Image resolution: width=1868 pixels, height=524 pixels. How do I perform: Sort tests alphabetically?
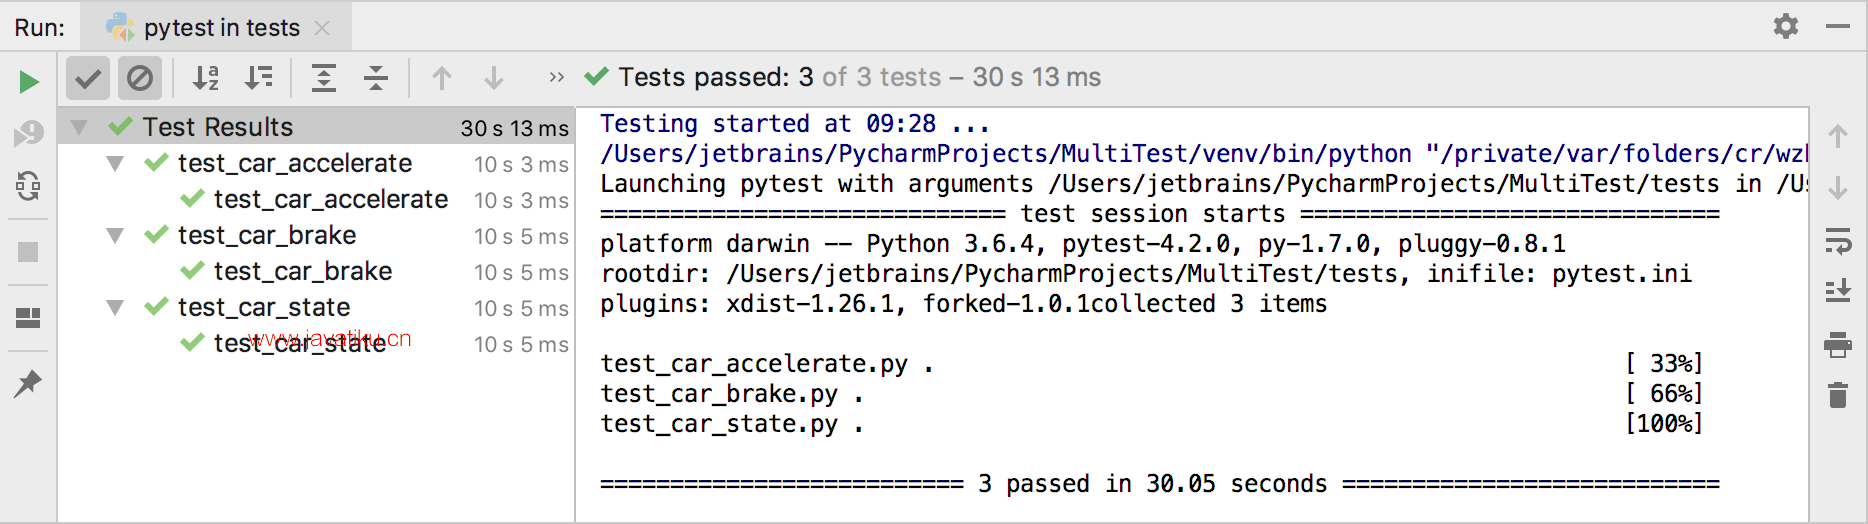[x=205, y=78]
